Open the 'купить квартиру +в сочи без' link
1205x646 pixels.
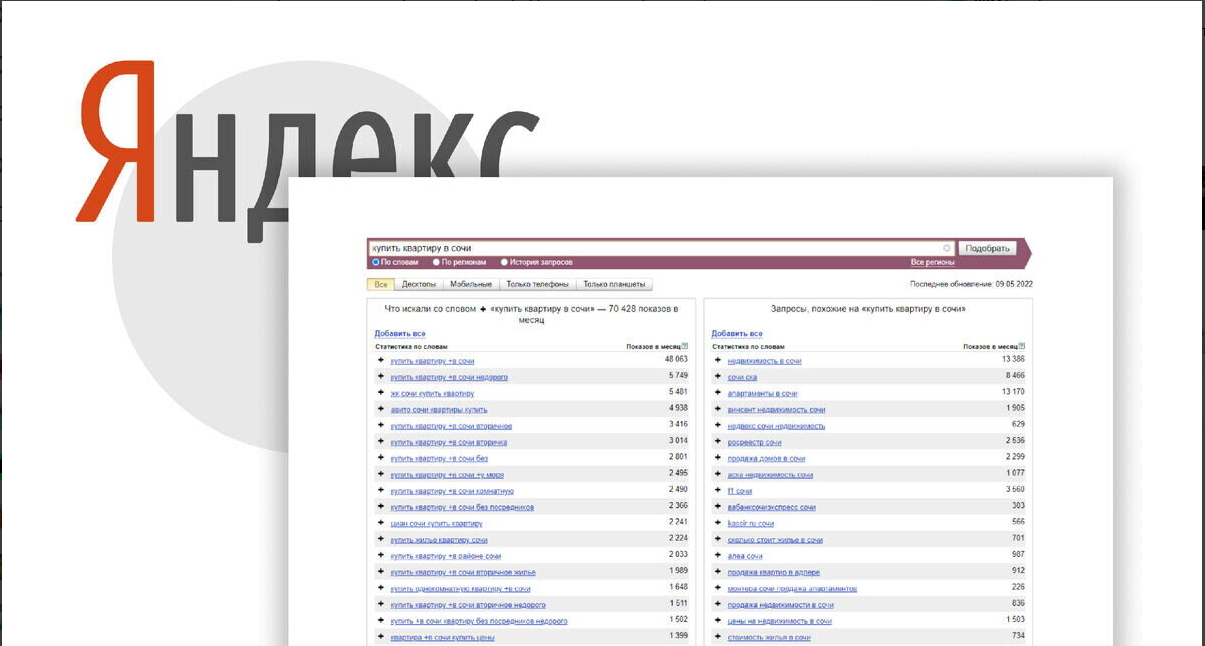[439, 458]
